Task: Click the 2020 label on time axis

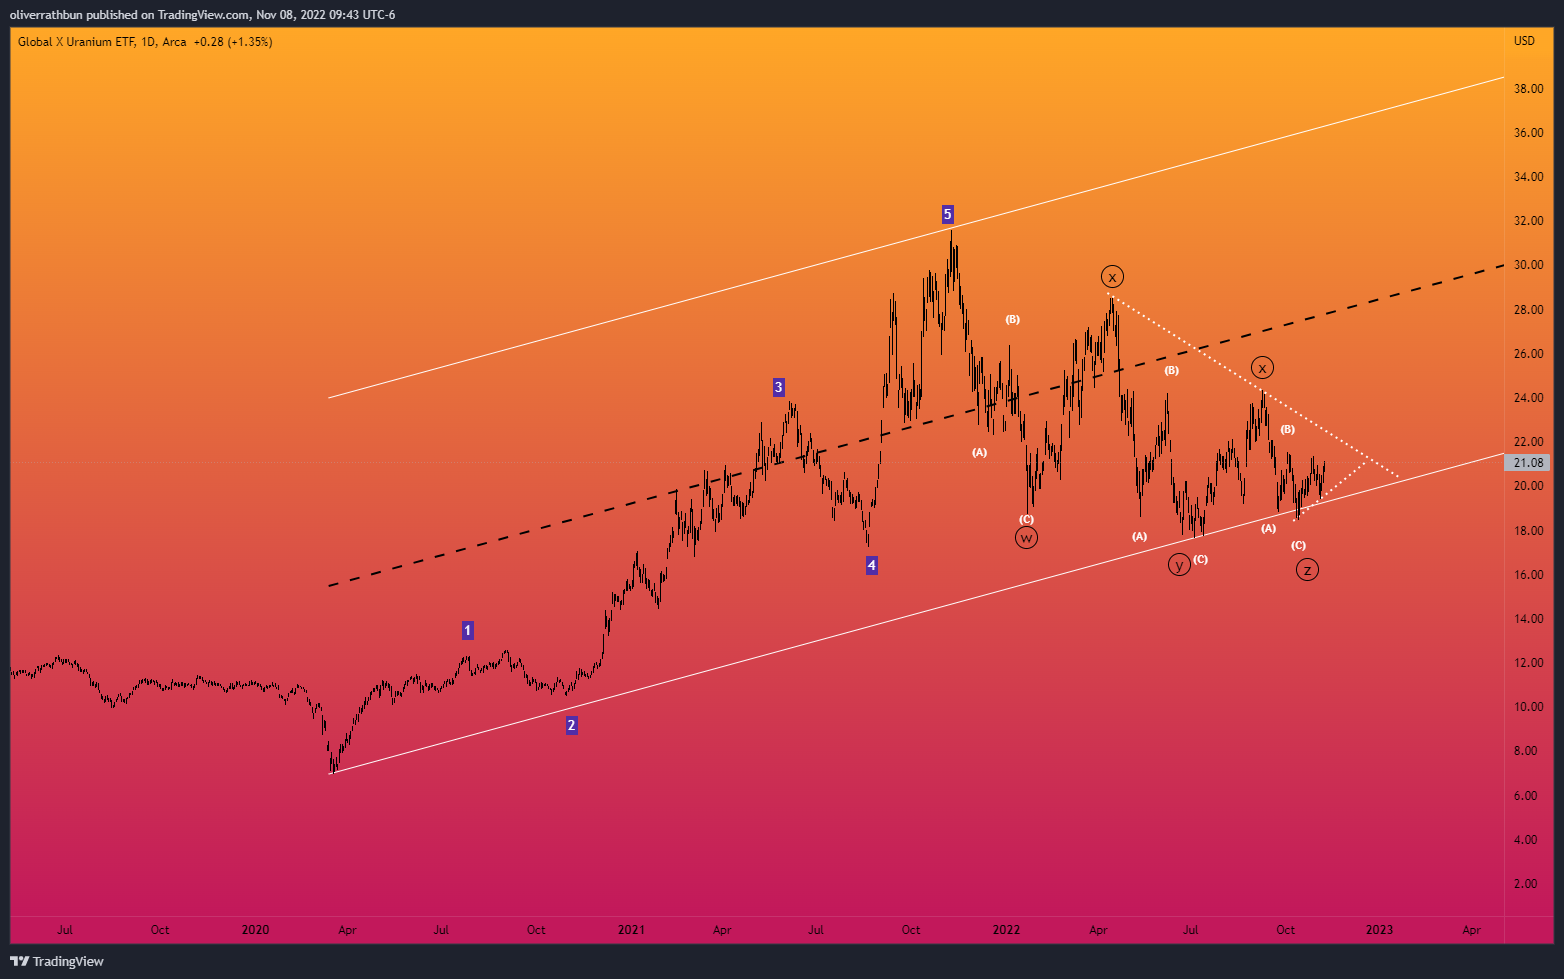Action: pos(256,930)
